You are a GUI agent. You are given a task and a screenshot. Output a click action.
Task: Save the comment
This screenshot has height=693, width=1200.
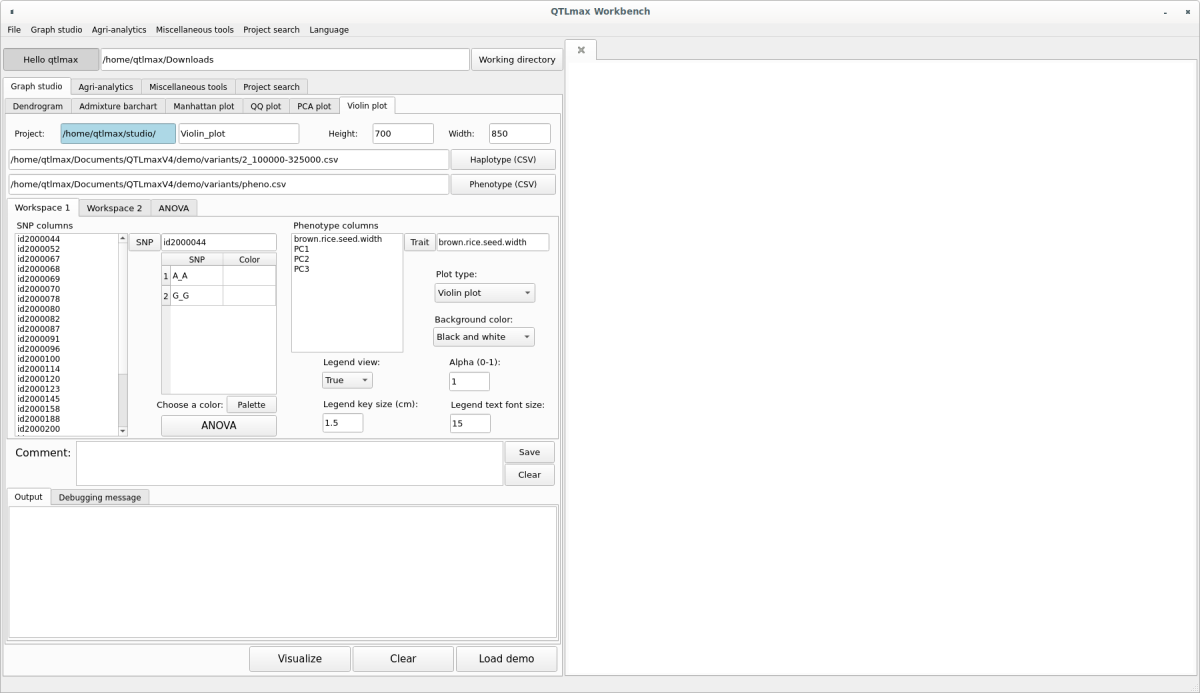coord(529,452)
